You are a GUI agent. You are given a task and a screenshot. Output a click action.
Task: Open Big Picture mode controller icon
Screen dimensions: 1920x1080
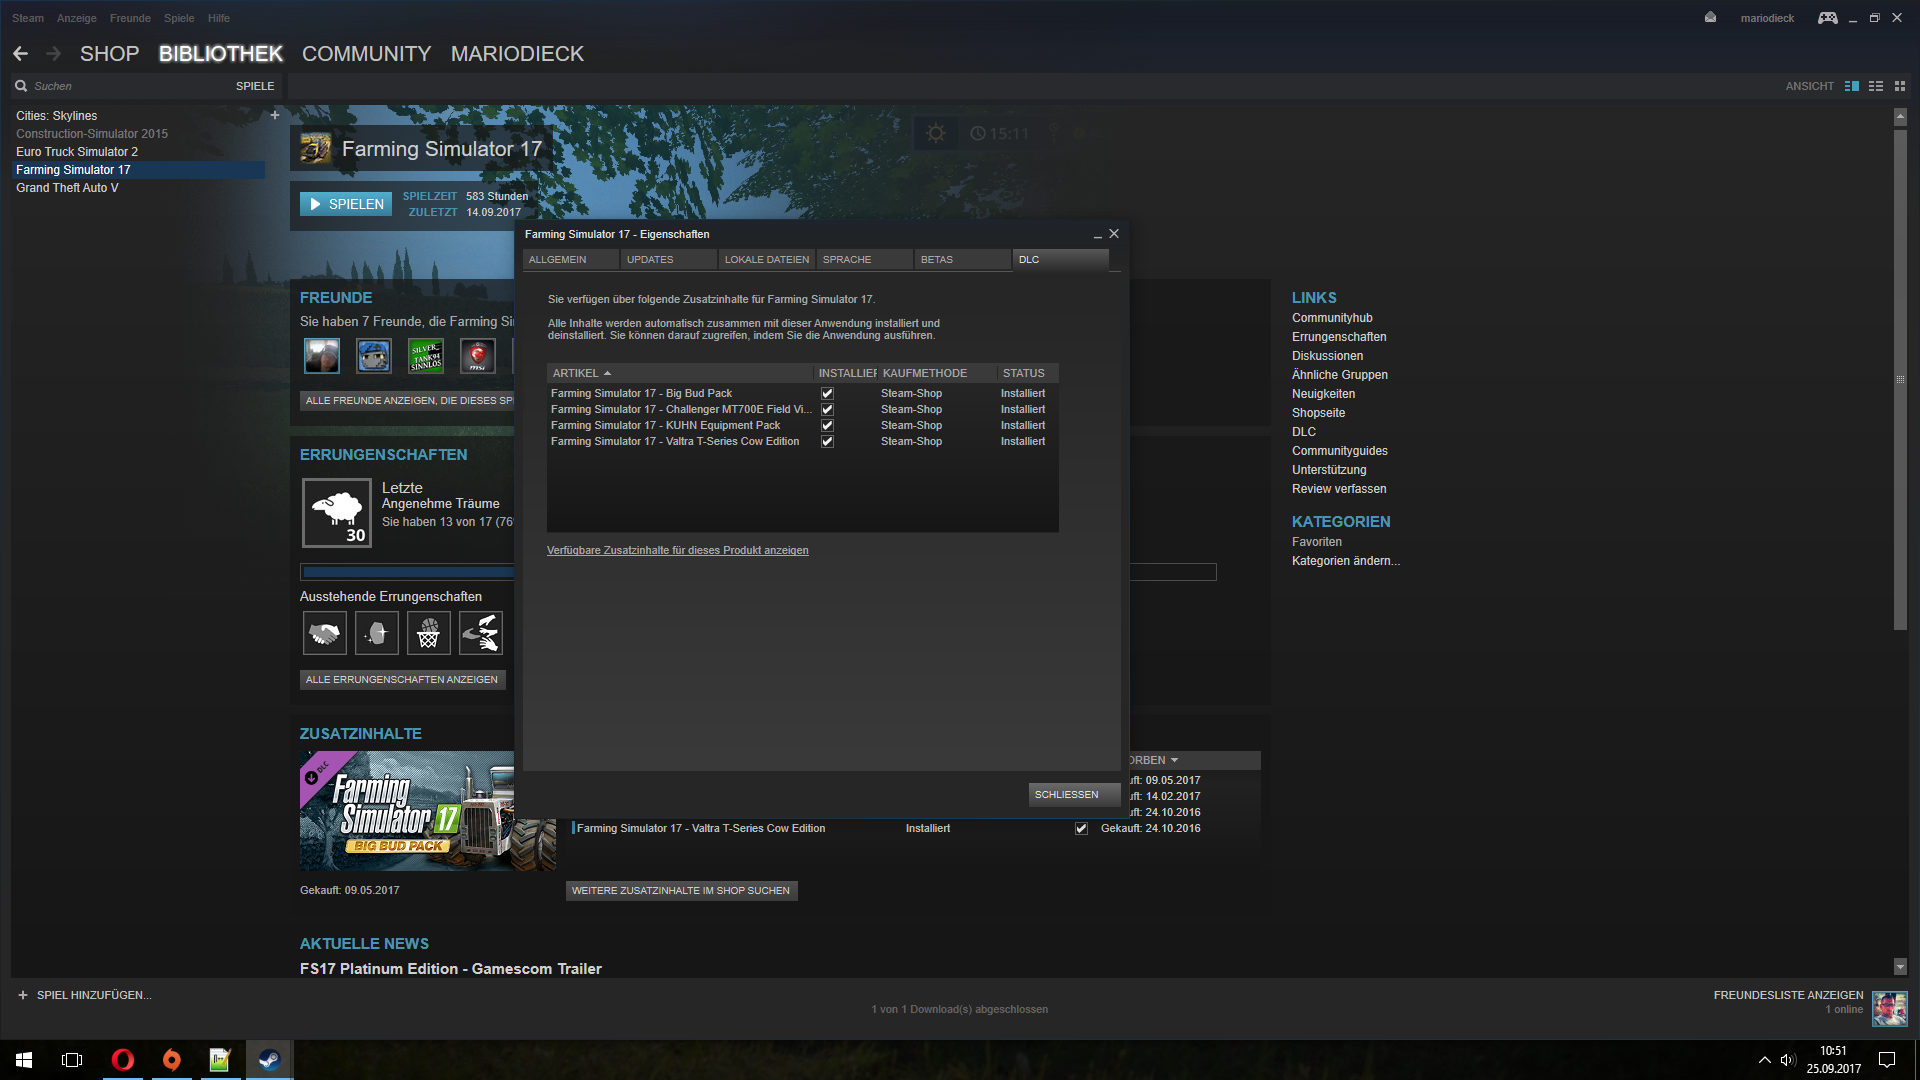1827,18
